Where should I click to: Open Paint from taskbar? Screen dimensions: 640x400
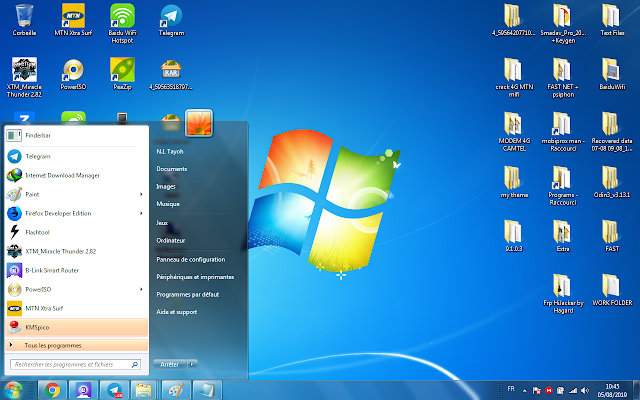[x=176, y=390]
